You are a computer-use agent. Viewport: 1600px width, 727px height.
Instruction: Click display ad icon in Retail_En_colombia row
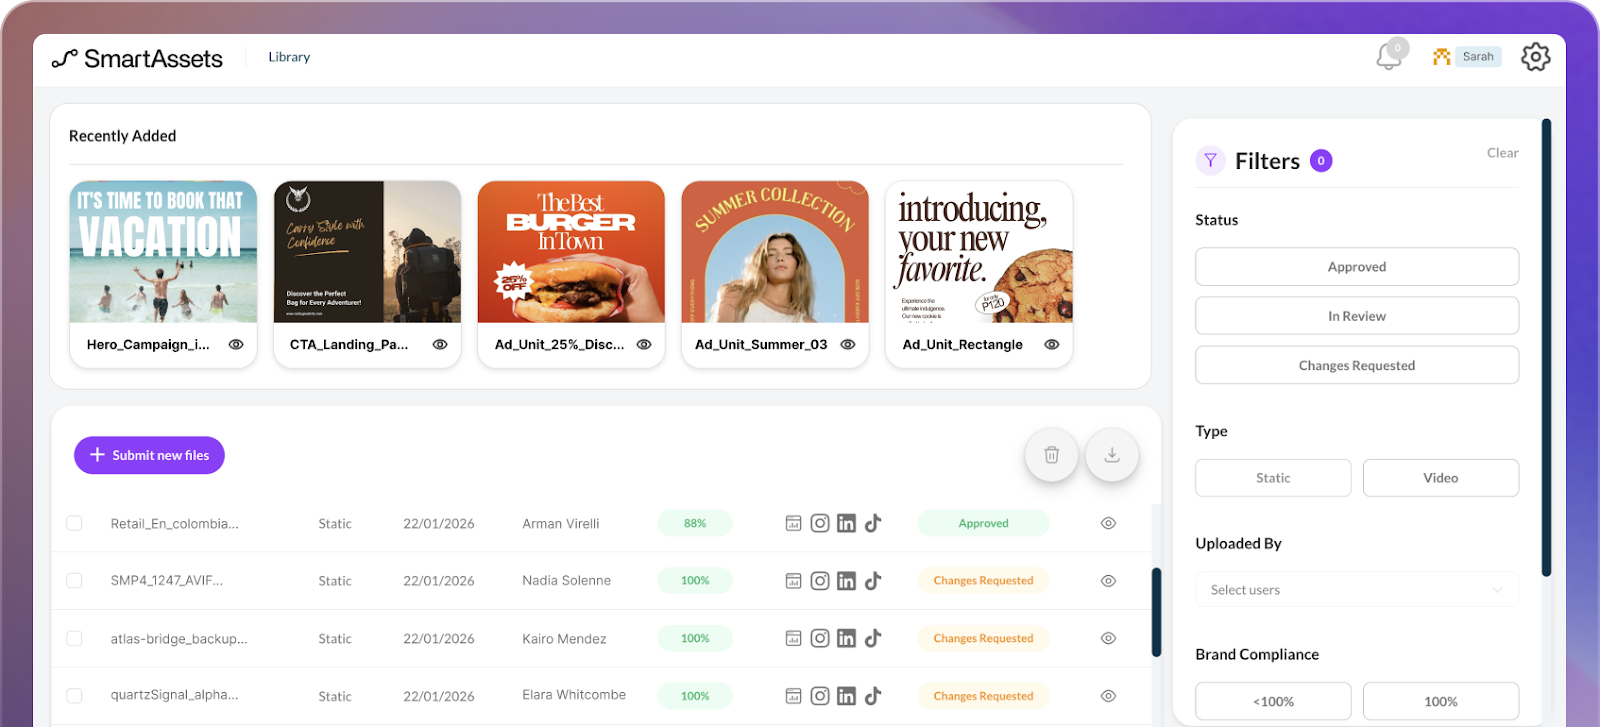pos(793,523)
